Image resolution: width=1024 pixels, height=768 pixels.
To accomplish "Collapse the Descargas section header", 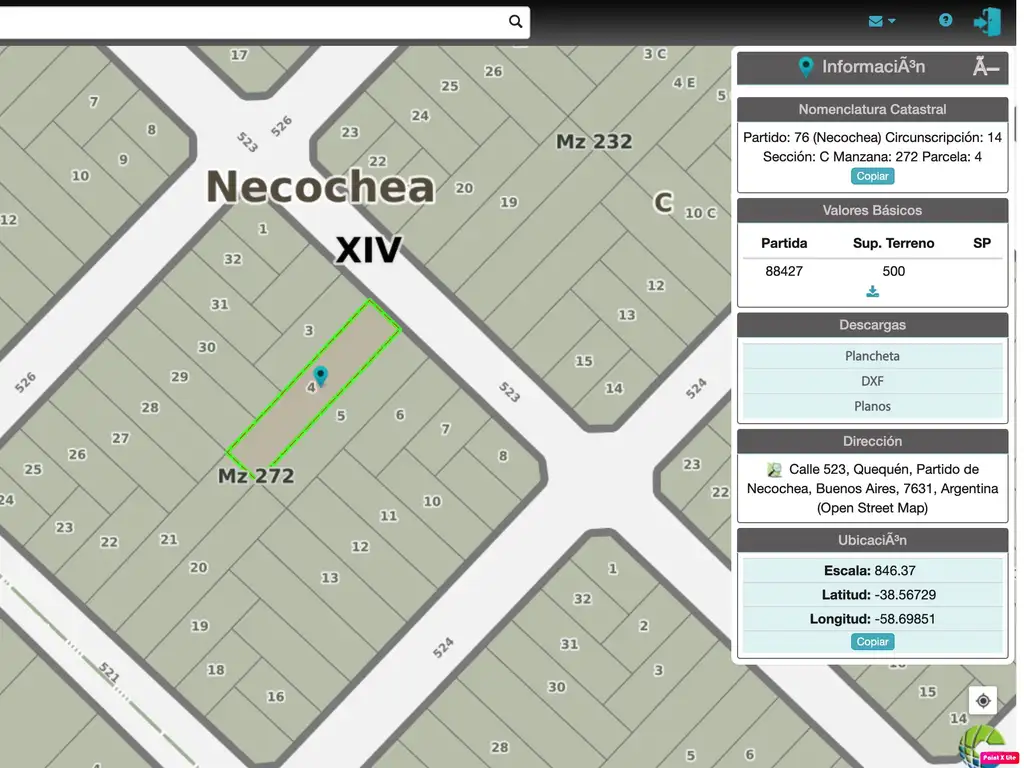I will coord(872,325).
